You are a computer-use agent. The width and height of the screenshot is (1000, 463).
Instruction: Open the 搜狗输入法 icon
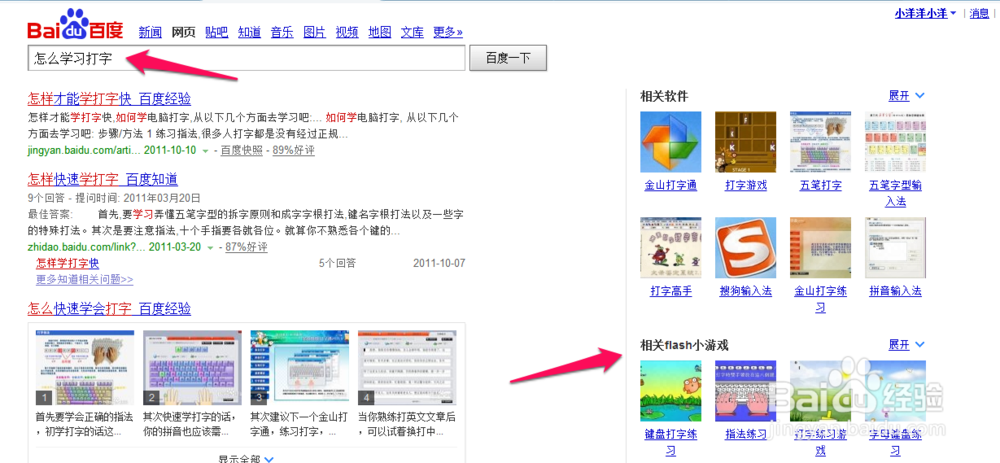point(746,247)
